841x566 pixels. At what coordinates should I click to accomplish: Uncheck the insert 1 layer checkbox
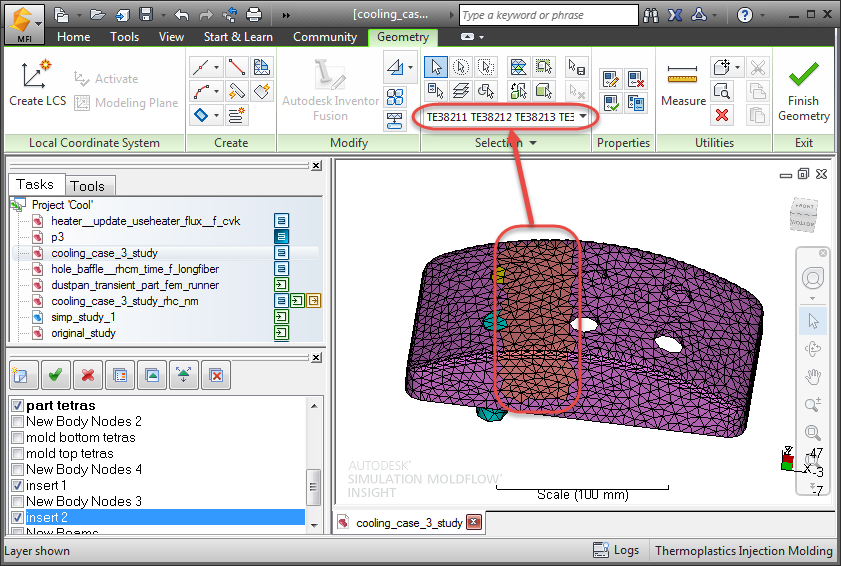tap(18, 486)
